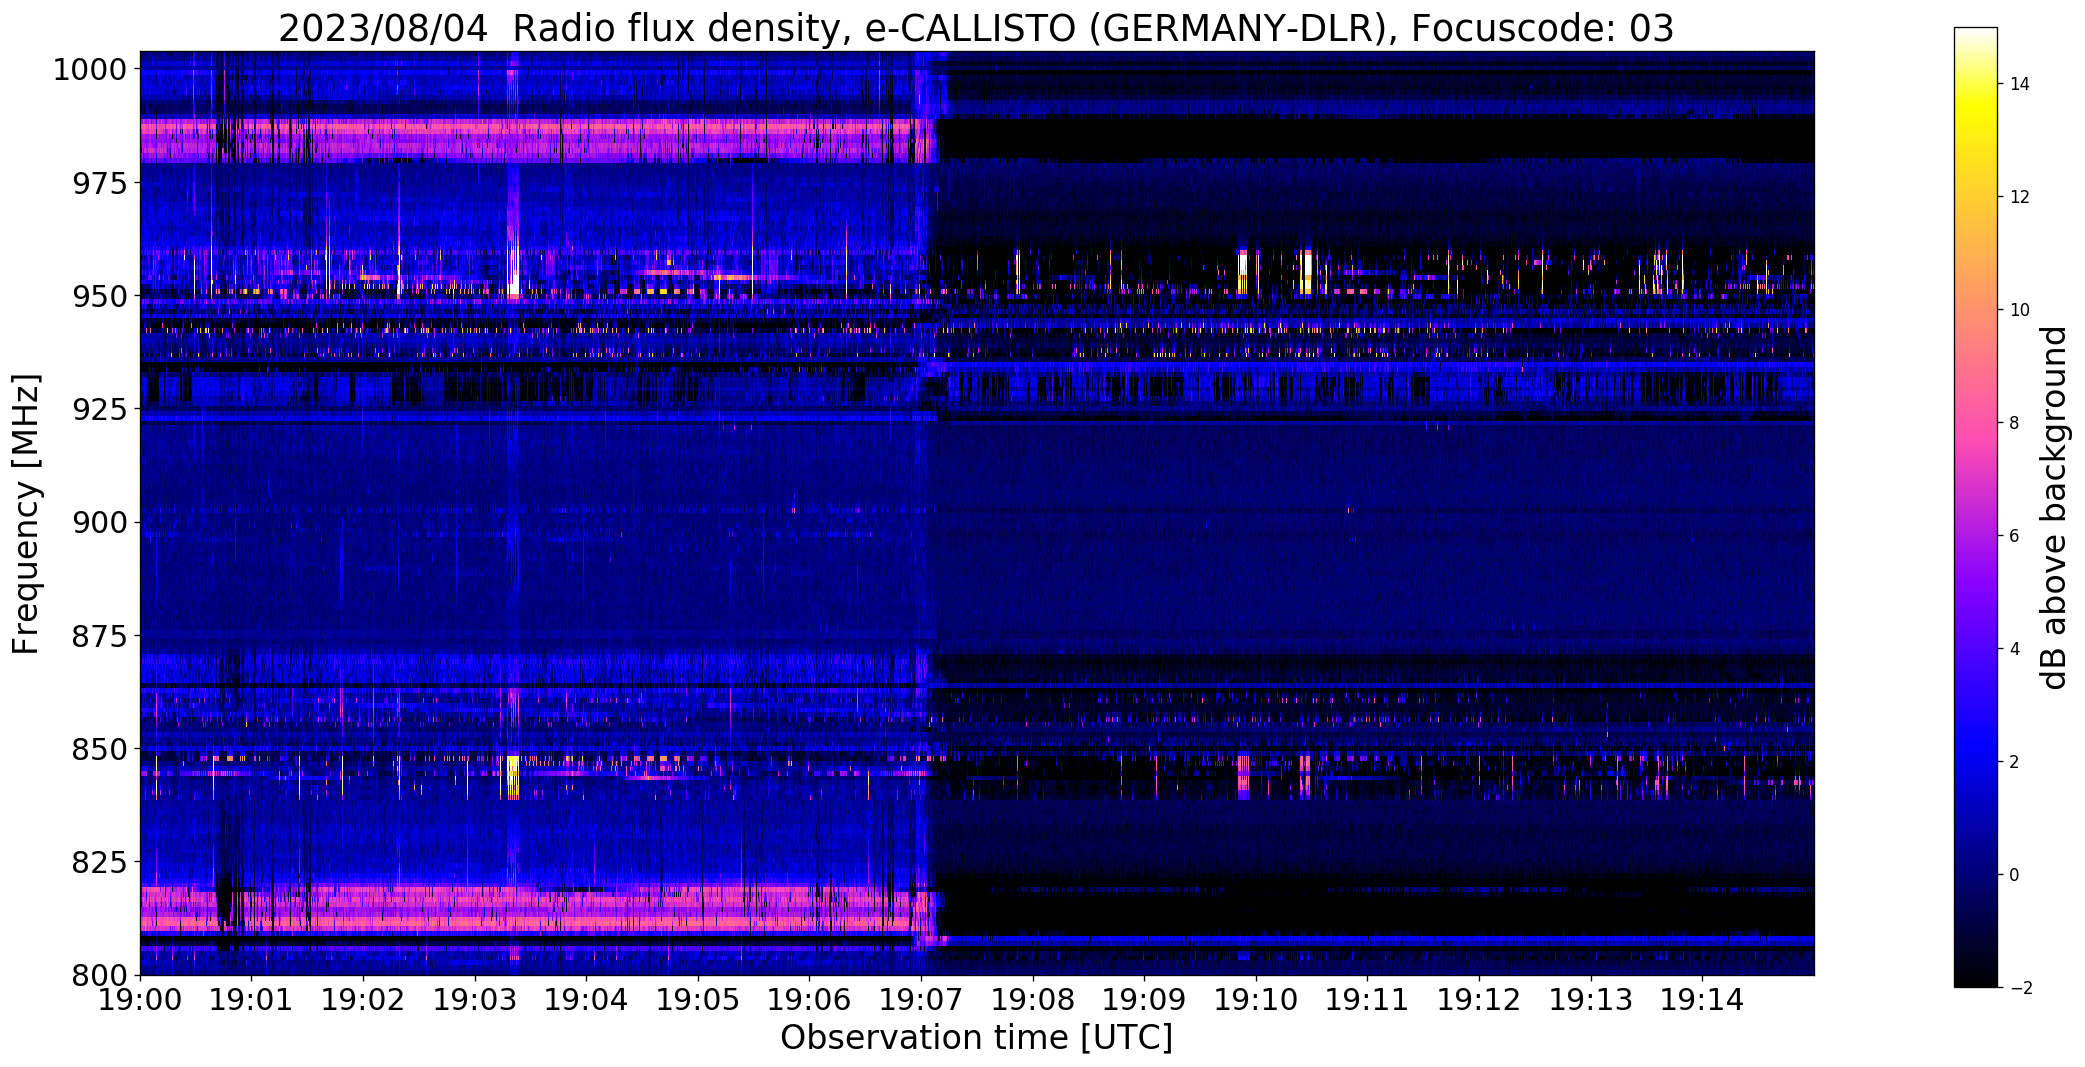Click the colorbar tick label 2

pyautogui.click(x=2014, y=762)
